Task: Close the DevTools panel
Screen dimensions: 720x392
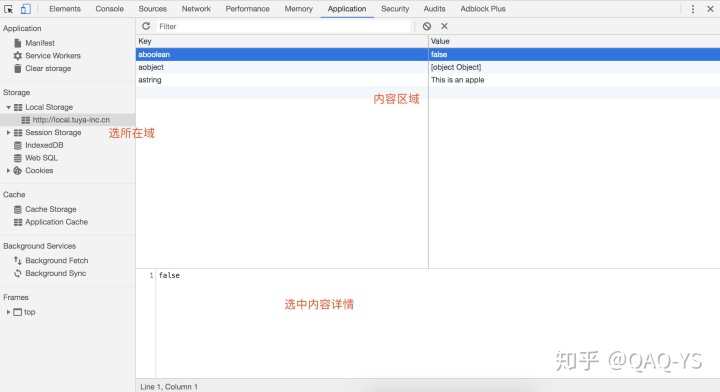Action: click(x=710, y=9)
